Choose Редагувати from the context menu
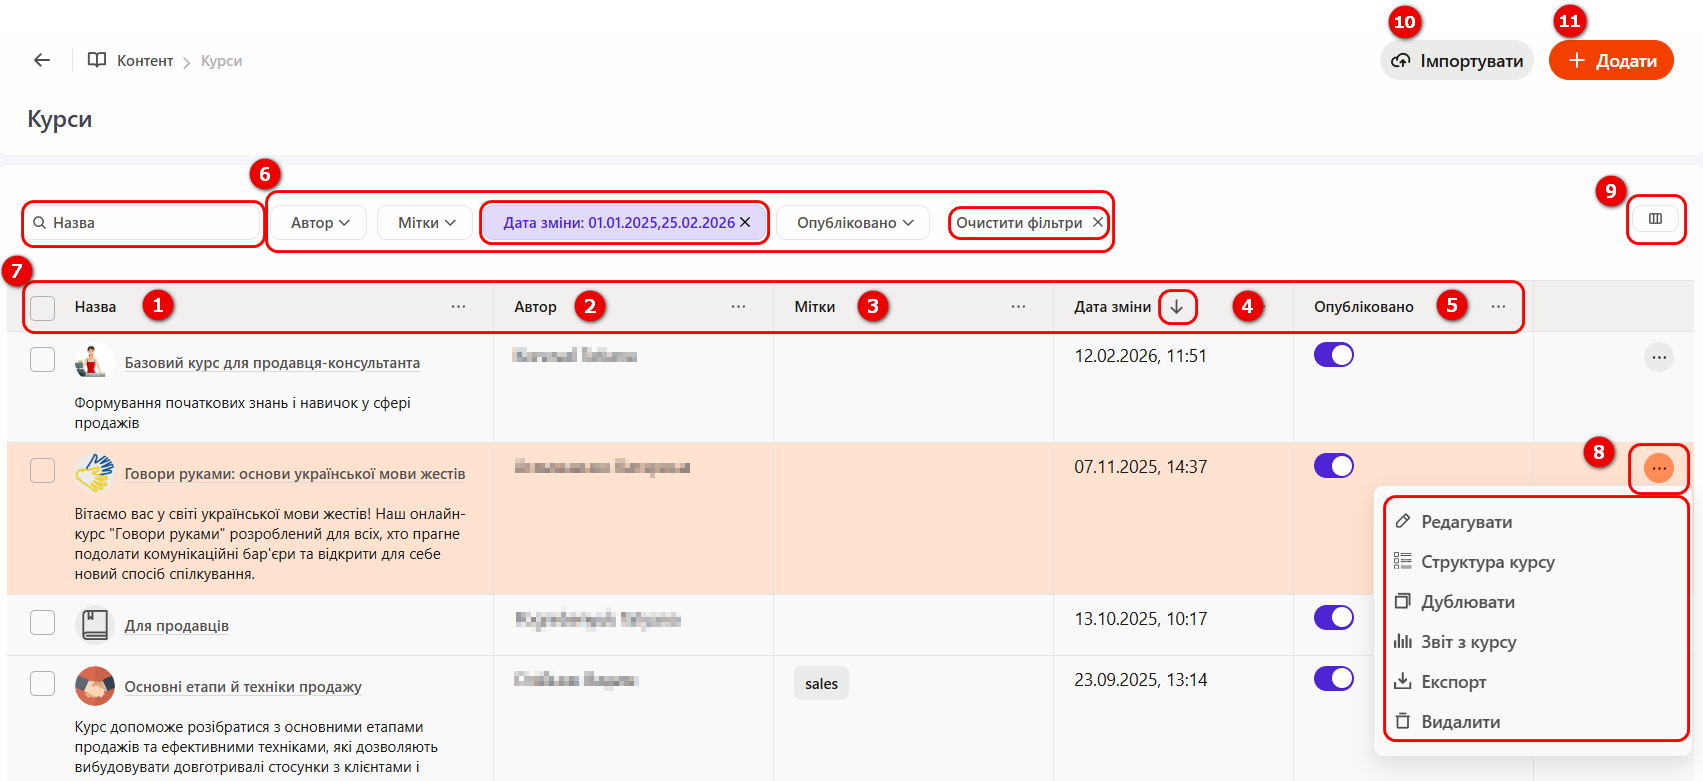1703x781 pixels. [1466, 522]
